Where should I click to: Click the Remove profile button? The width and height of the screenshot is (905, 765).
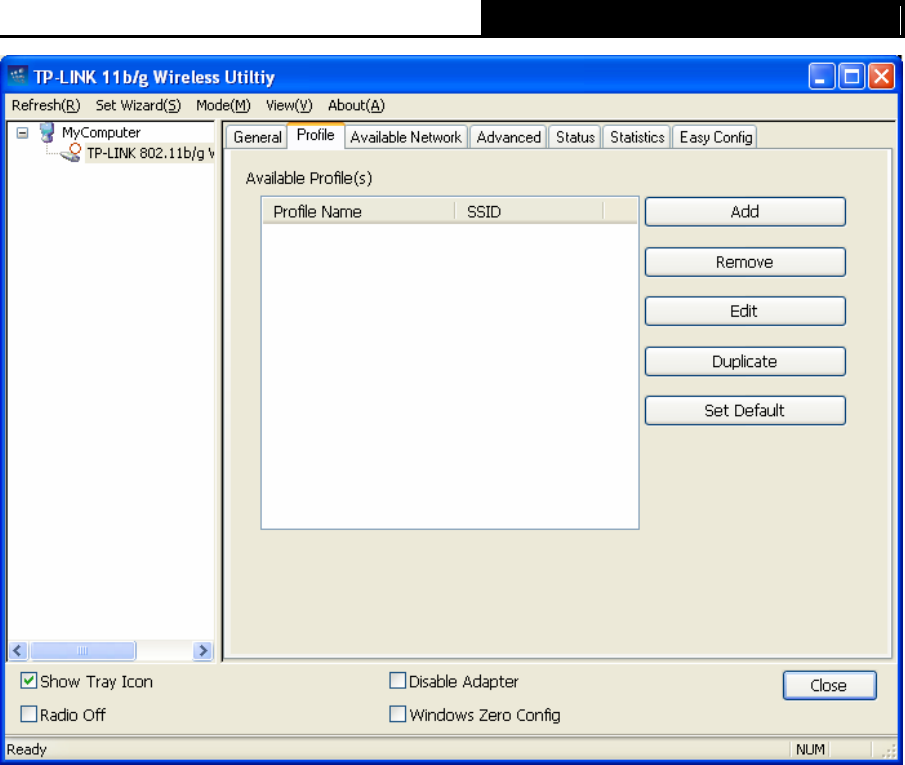[745, 262]
